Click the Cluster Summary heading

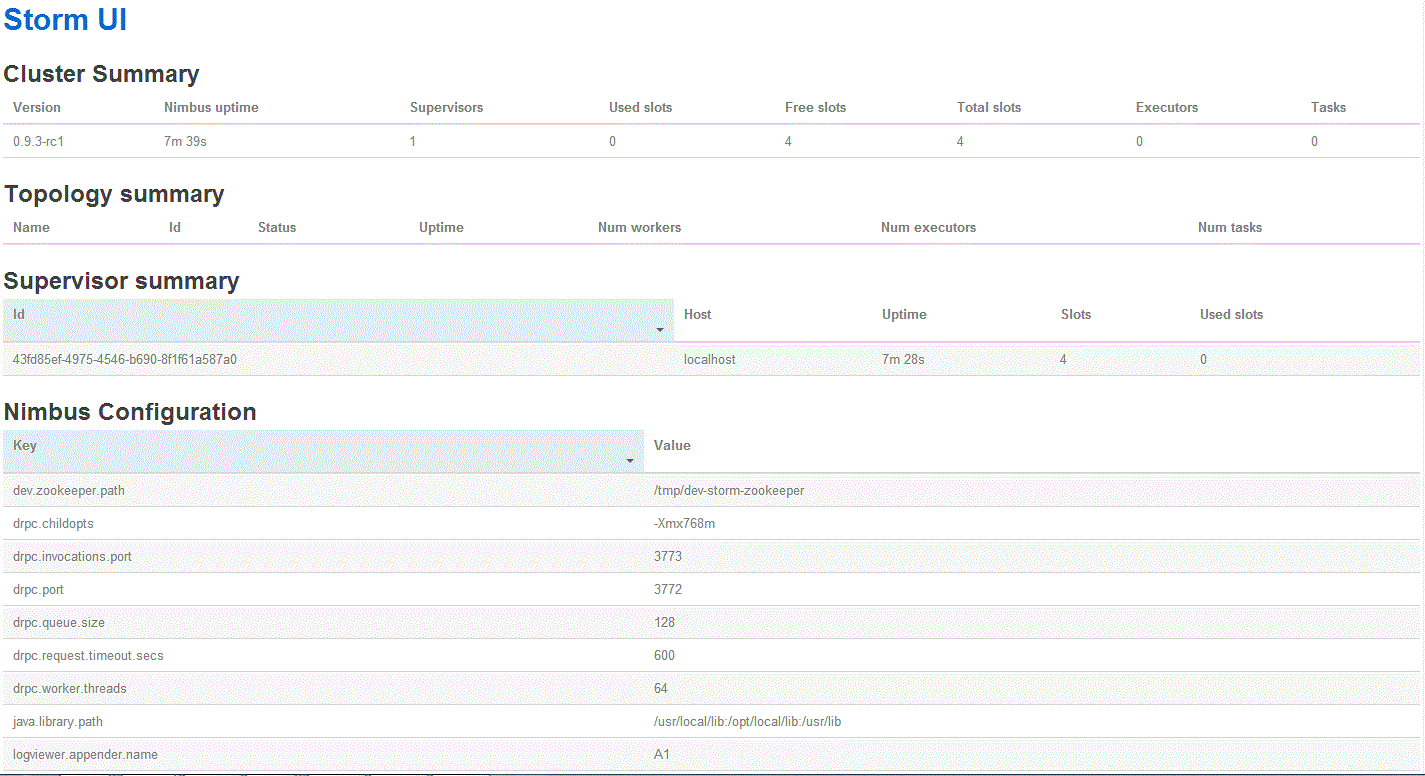tap(101, 74)
